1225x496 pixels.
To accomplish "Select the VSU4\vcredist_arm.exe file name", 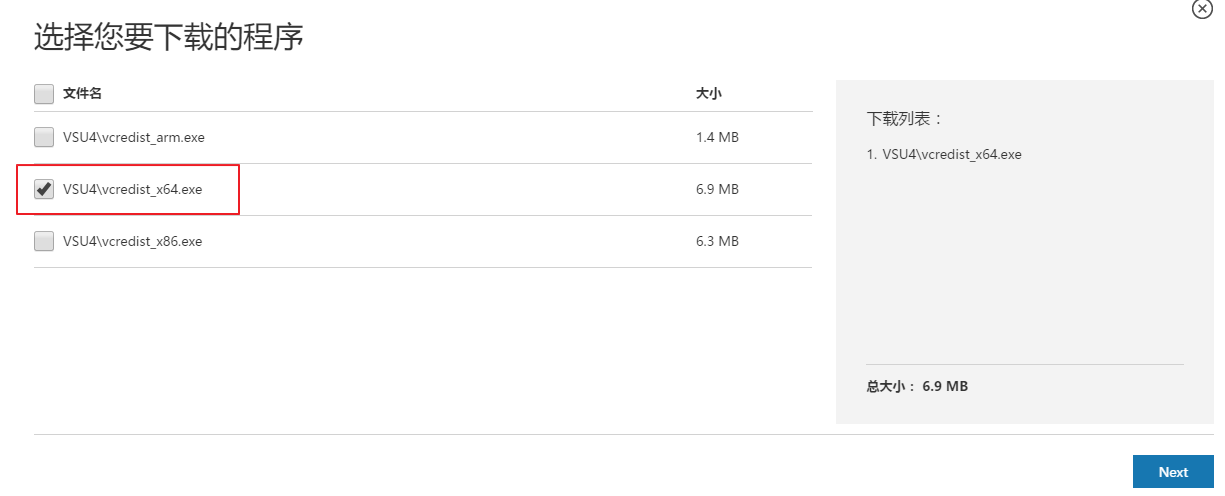I will coord(134,138).
